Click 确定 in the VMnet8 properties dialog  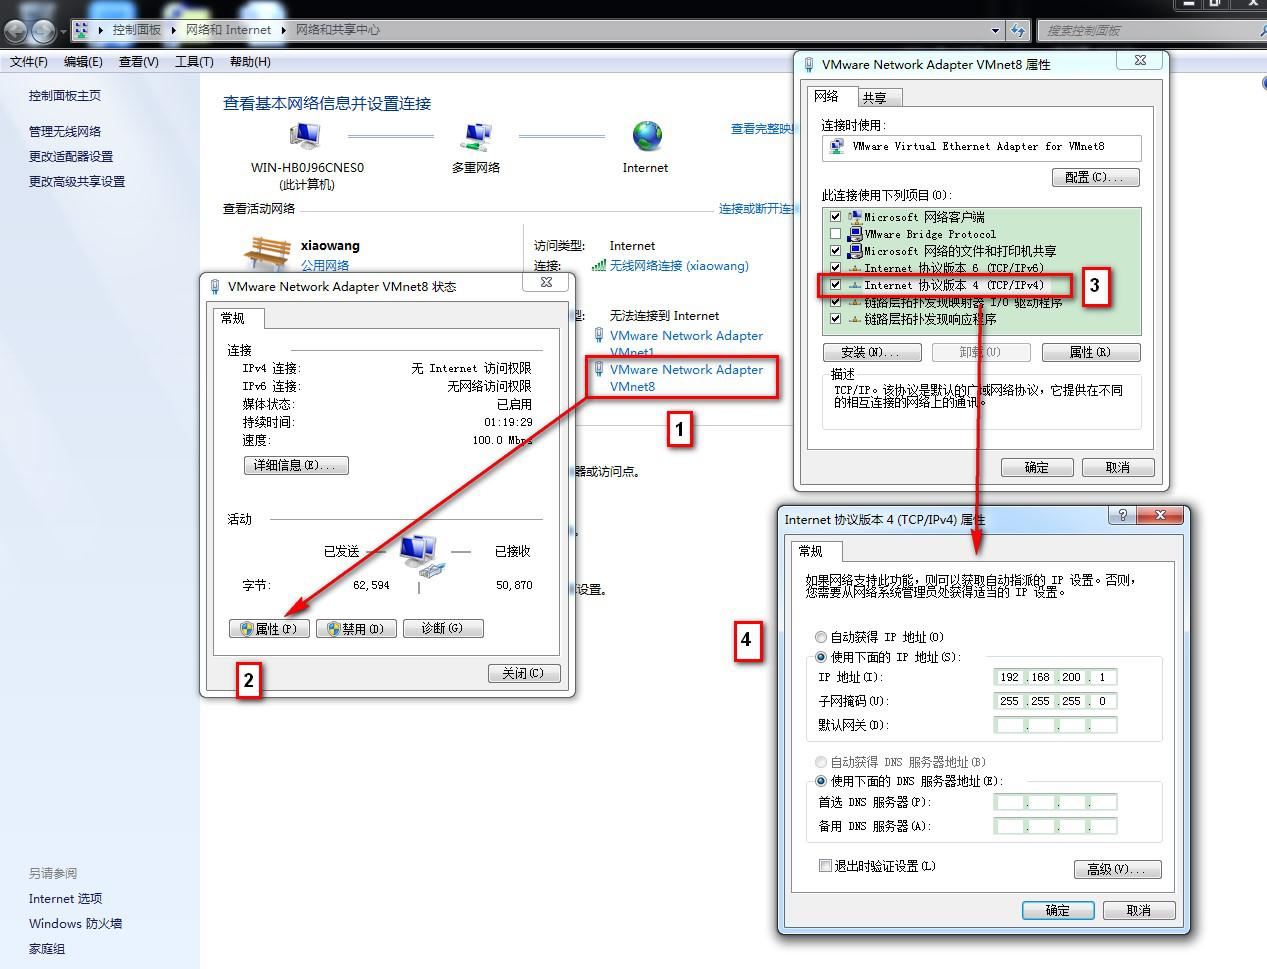[x=1037, y=467]
